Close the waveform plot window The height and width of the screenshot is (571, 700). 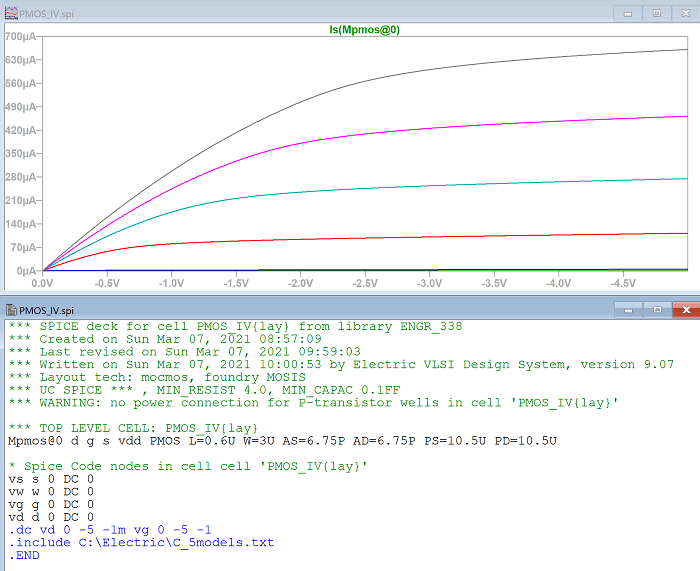tap(683, 12)
